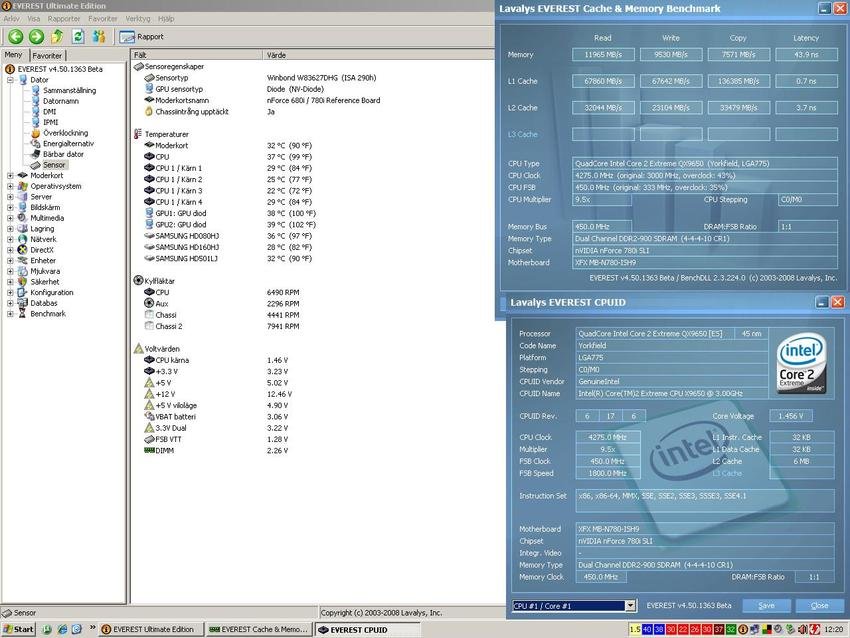Click Close in the EVEREST CPUID window
Screen dimensions: 850x638
[x=819, y=605]
